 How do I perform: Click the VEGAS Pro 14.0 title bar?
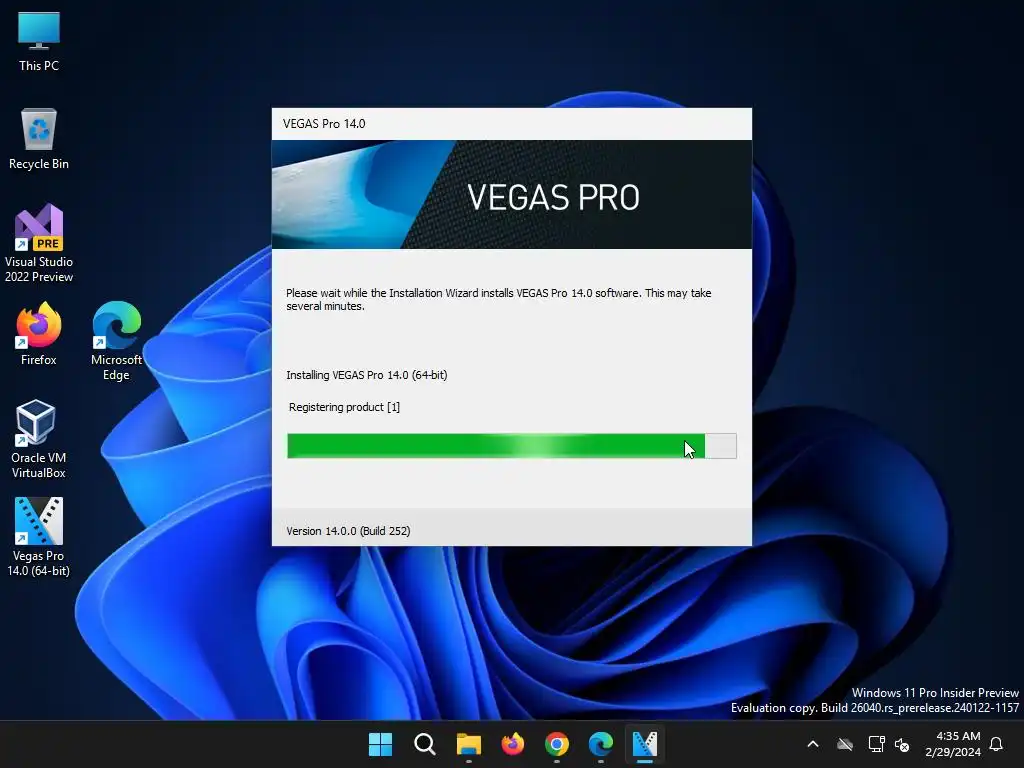coord(512,123)
